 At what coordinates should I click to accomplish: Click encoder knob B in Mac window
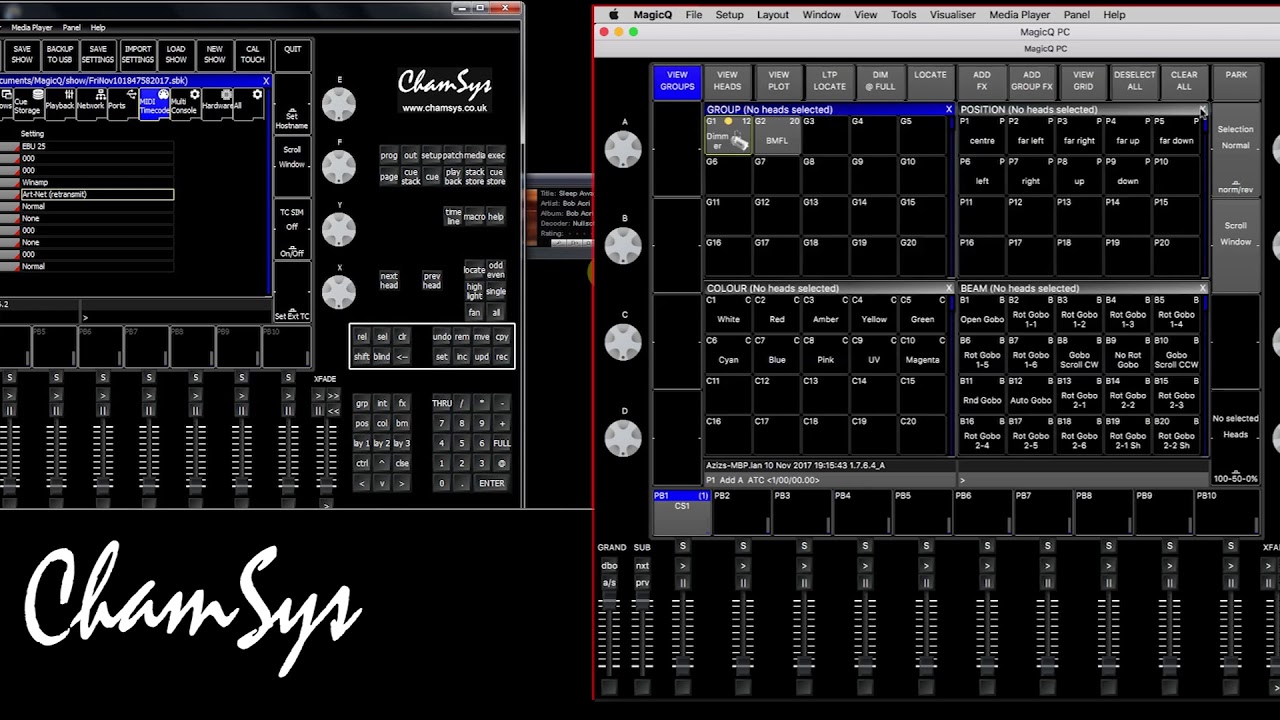pos(623,245)
